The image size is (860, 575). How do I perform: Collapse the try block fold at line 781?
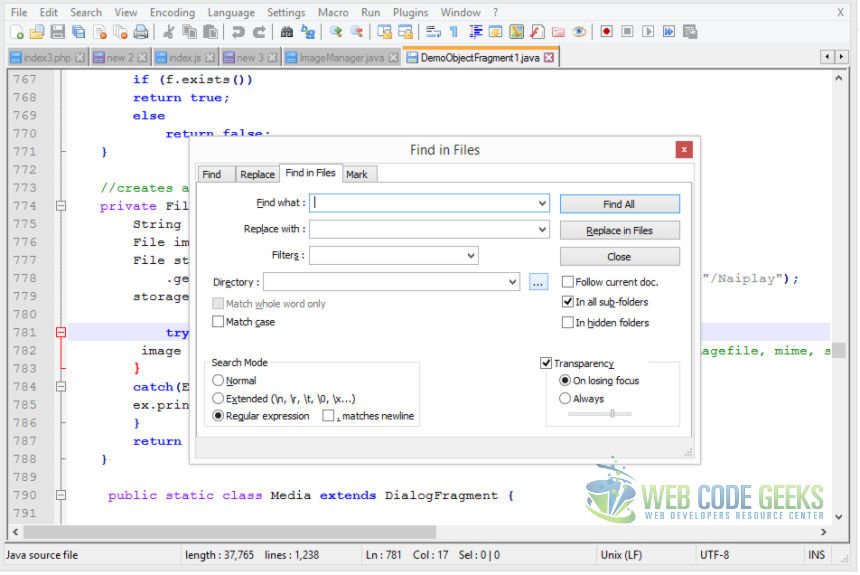point(61,334)
